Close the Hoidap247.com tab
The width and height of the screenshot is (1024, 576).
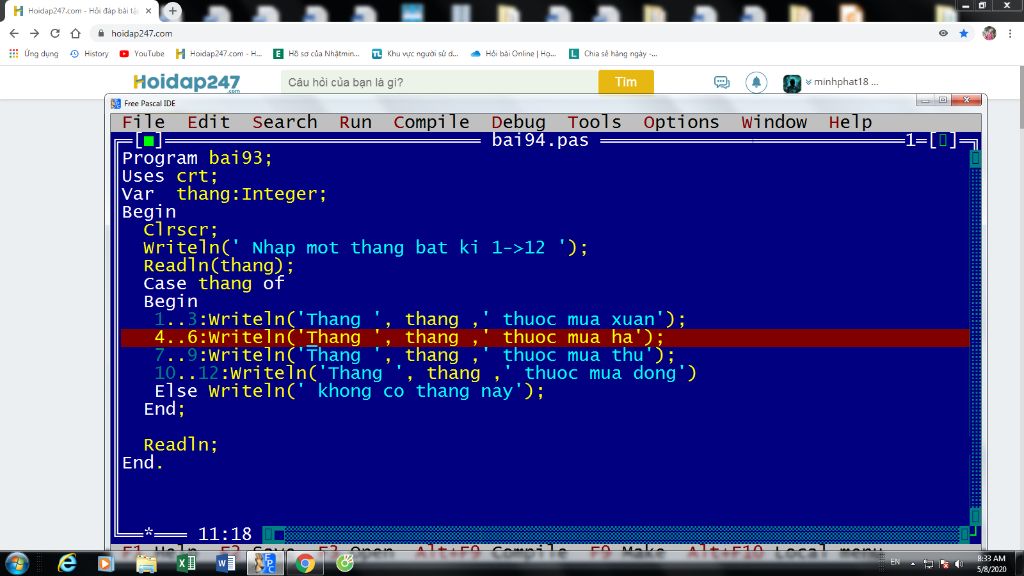click(148, 11)
